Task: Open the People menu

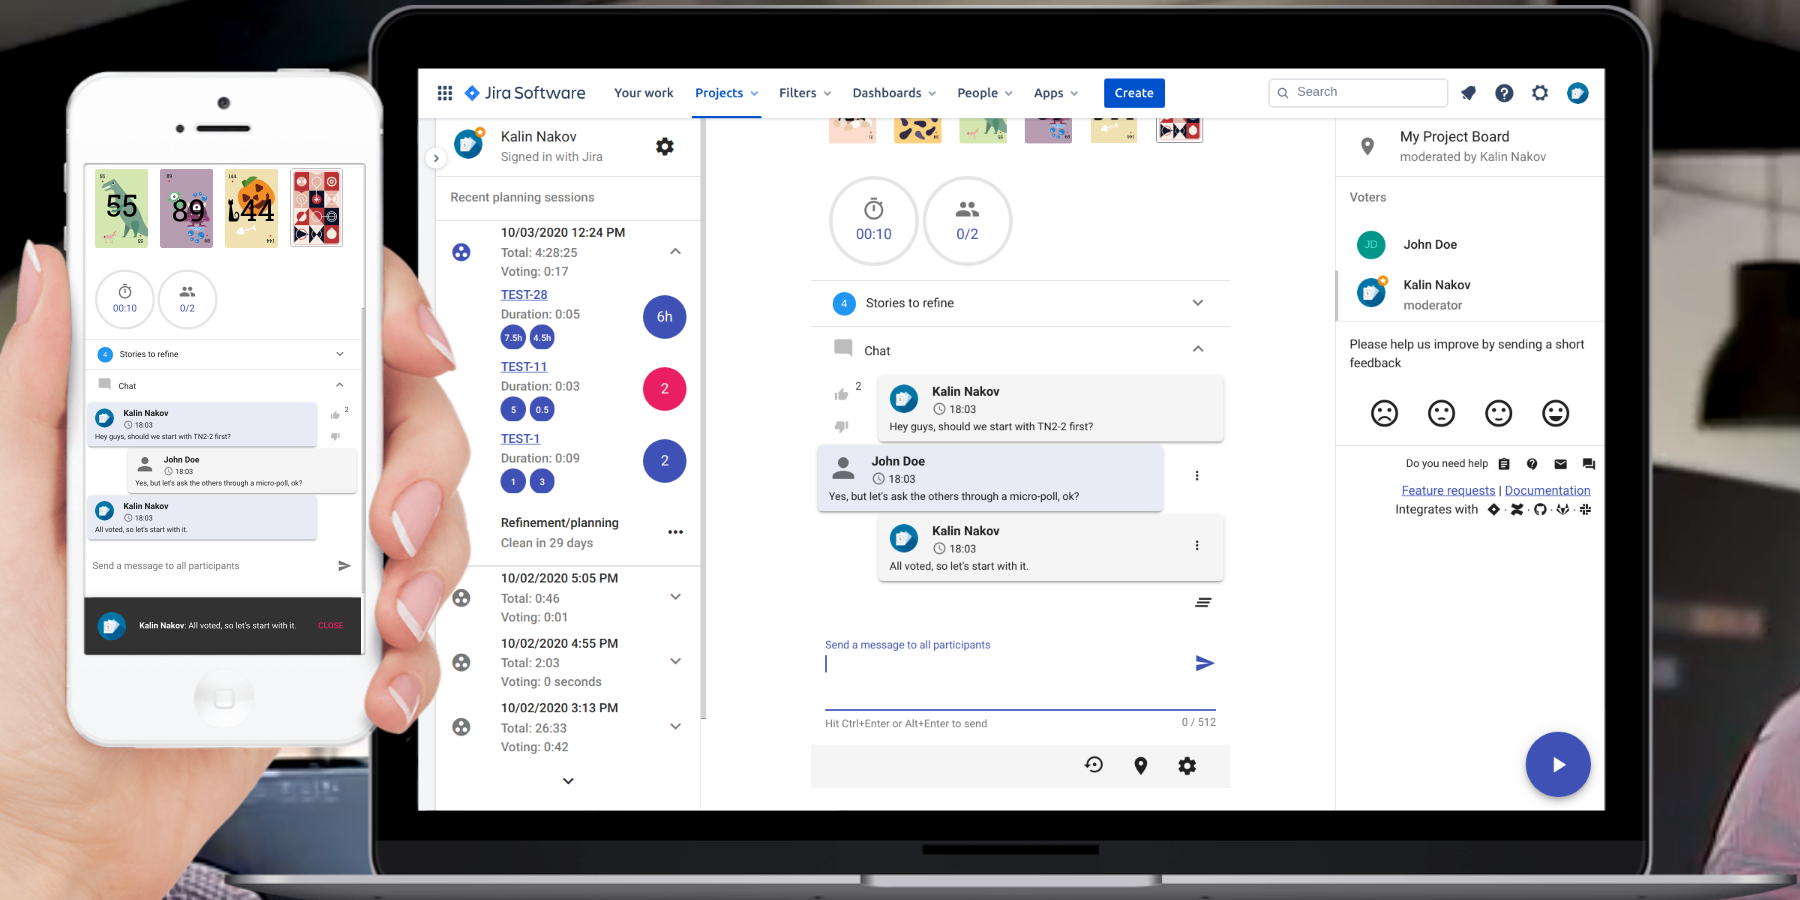Action: click(985, 93)
